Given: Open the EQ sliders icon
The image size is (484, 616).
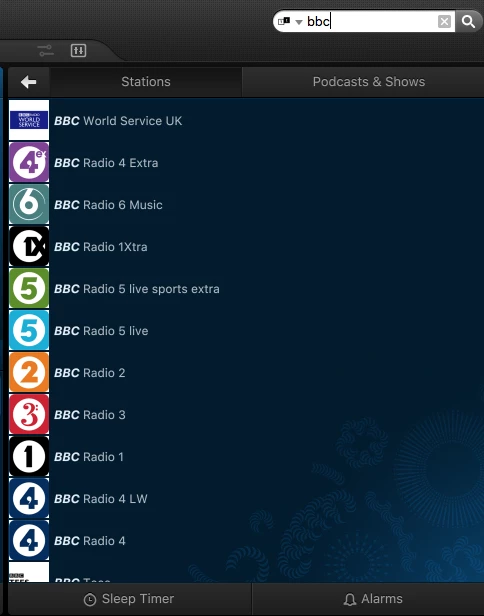Looking at the screenshot, I should (46, 50).
